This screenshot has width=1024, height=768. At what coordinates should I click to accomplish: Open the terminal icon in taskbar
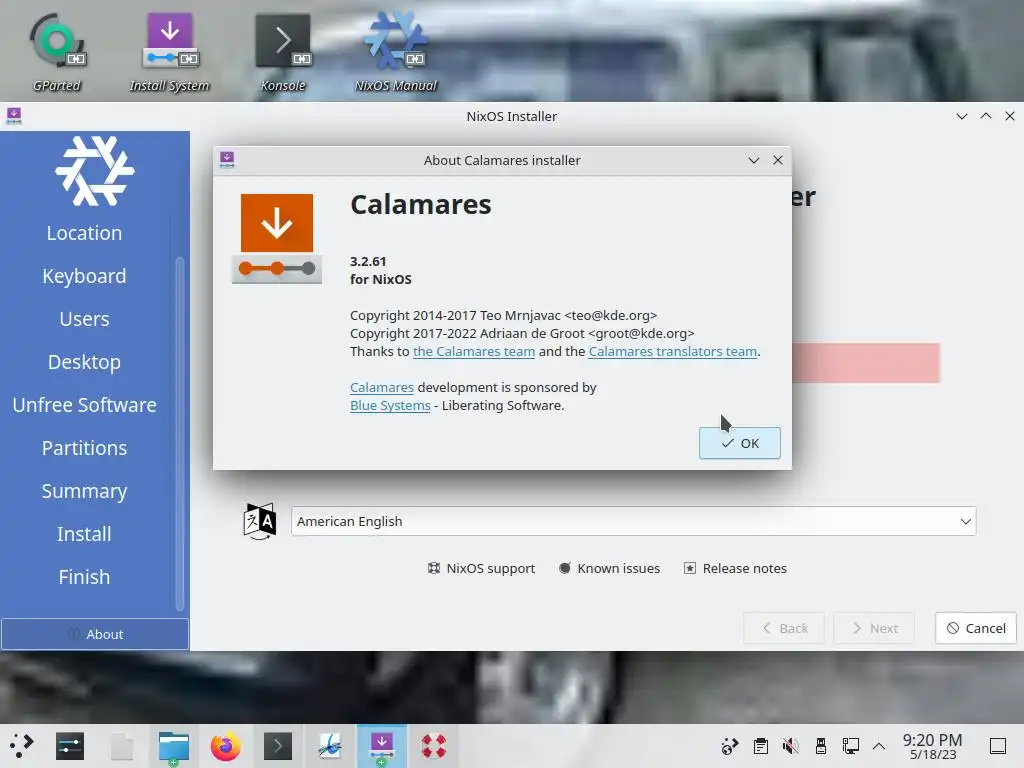(278, 746)
